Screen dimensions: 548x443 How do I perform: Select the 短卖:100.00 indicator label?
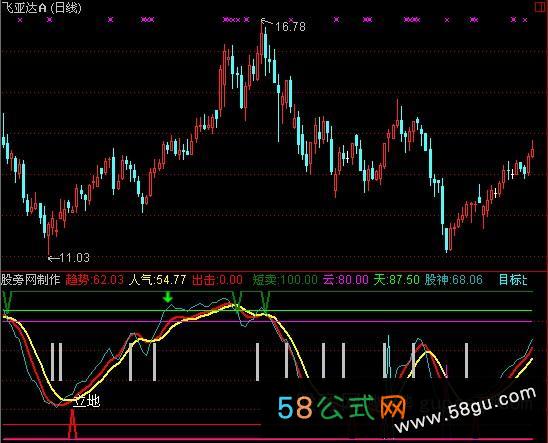coord(285,280)
